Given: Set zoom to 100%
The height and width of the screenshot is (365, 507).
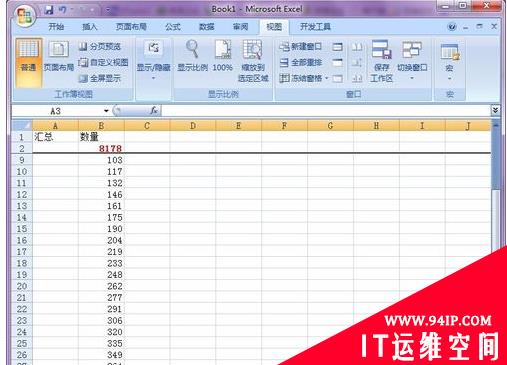Looking at the screenshot, I should point(222,56).
